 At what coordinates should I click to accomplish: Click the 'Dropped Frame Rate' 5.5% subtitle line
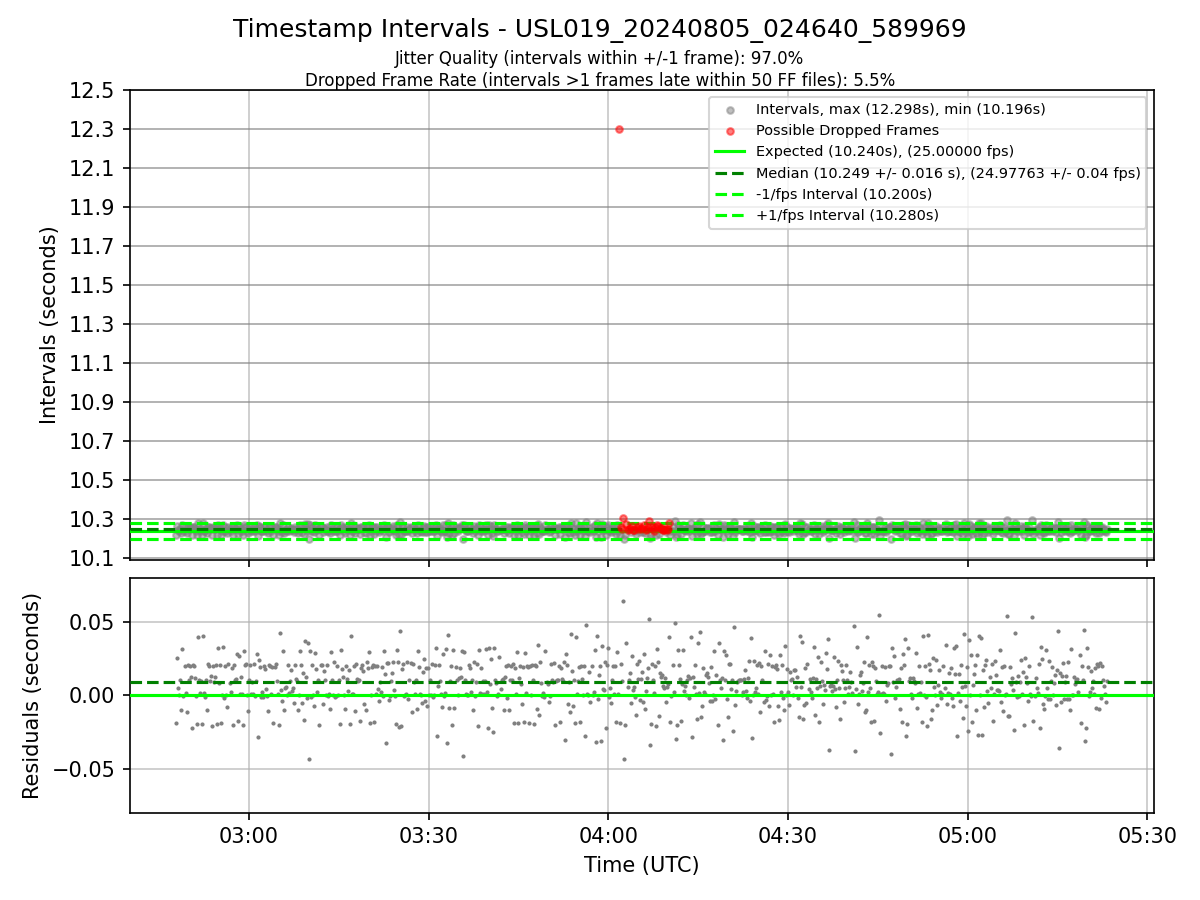point(599,80)
